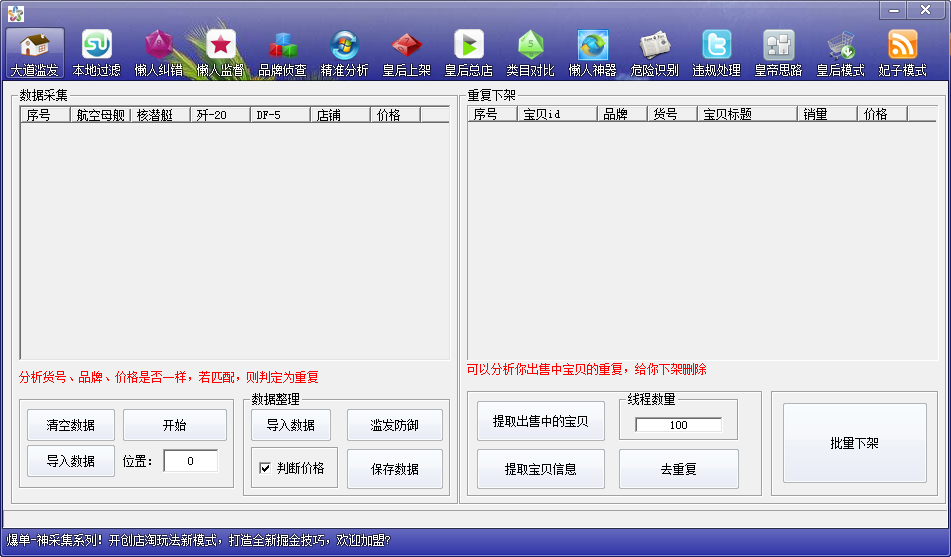This screenshot has height=557, width=951.
Task: Click the 去重复 button
Action: [x=679, y=468]
